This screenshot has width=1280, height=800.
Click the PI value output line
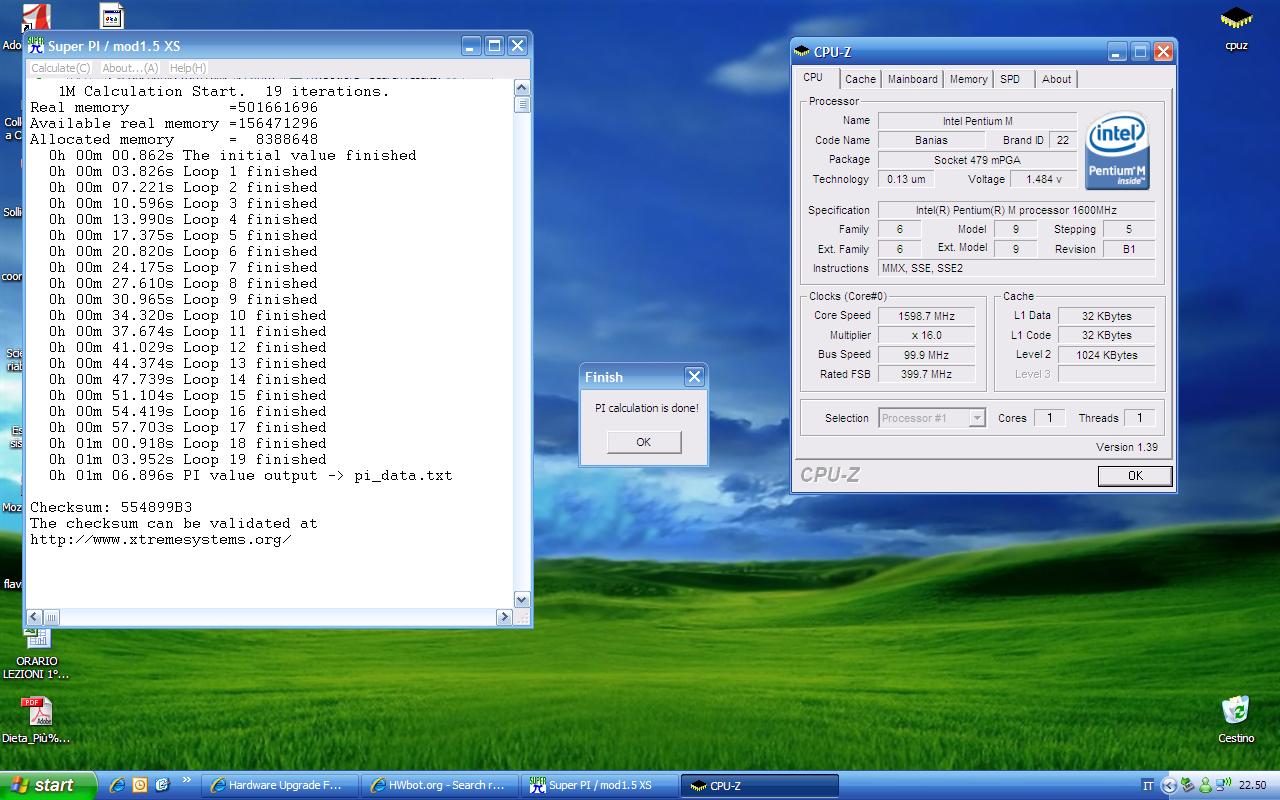point(250,475)
